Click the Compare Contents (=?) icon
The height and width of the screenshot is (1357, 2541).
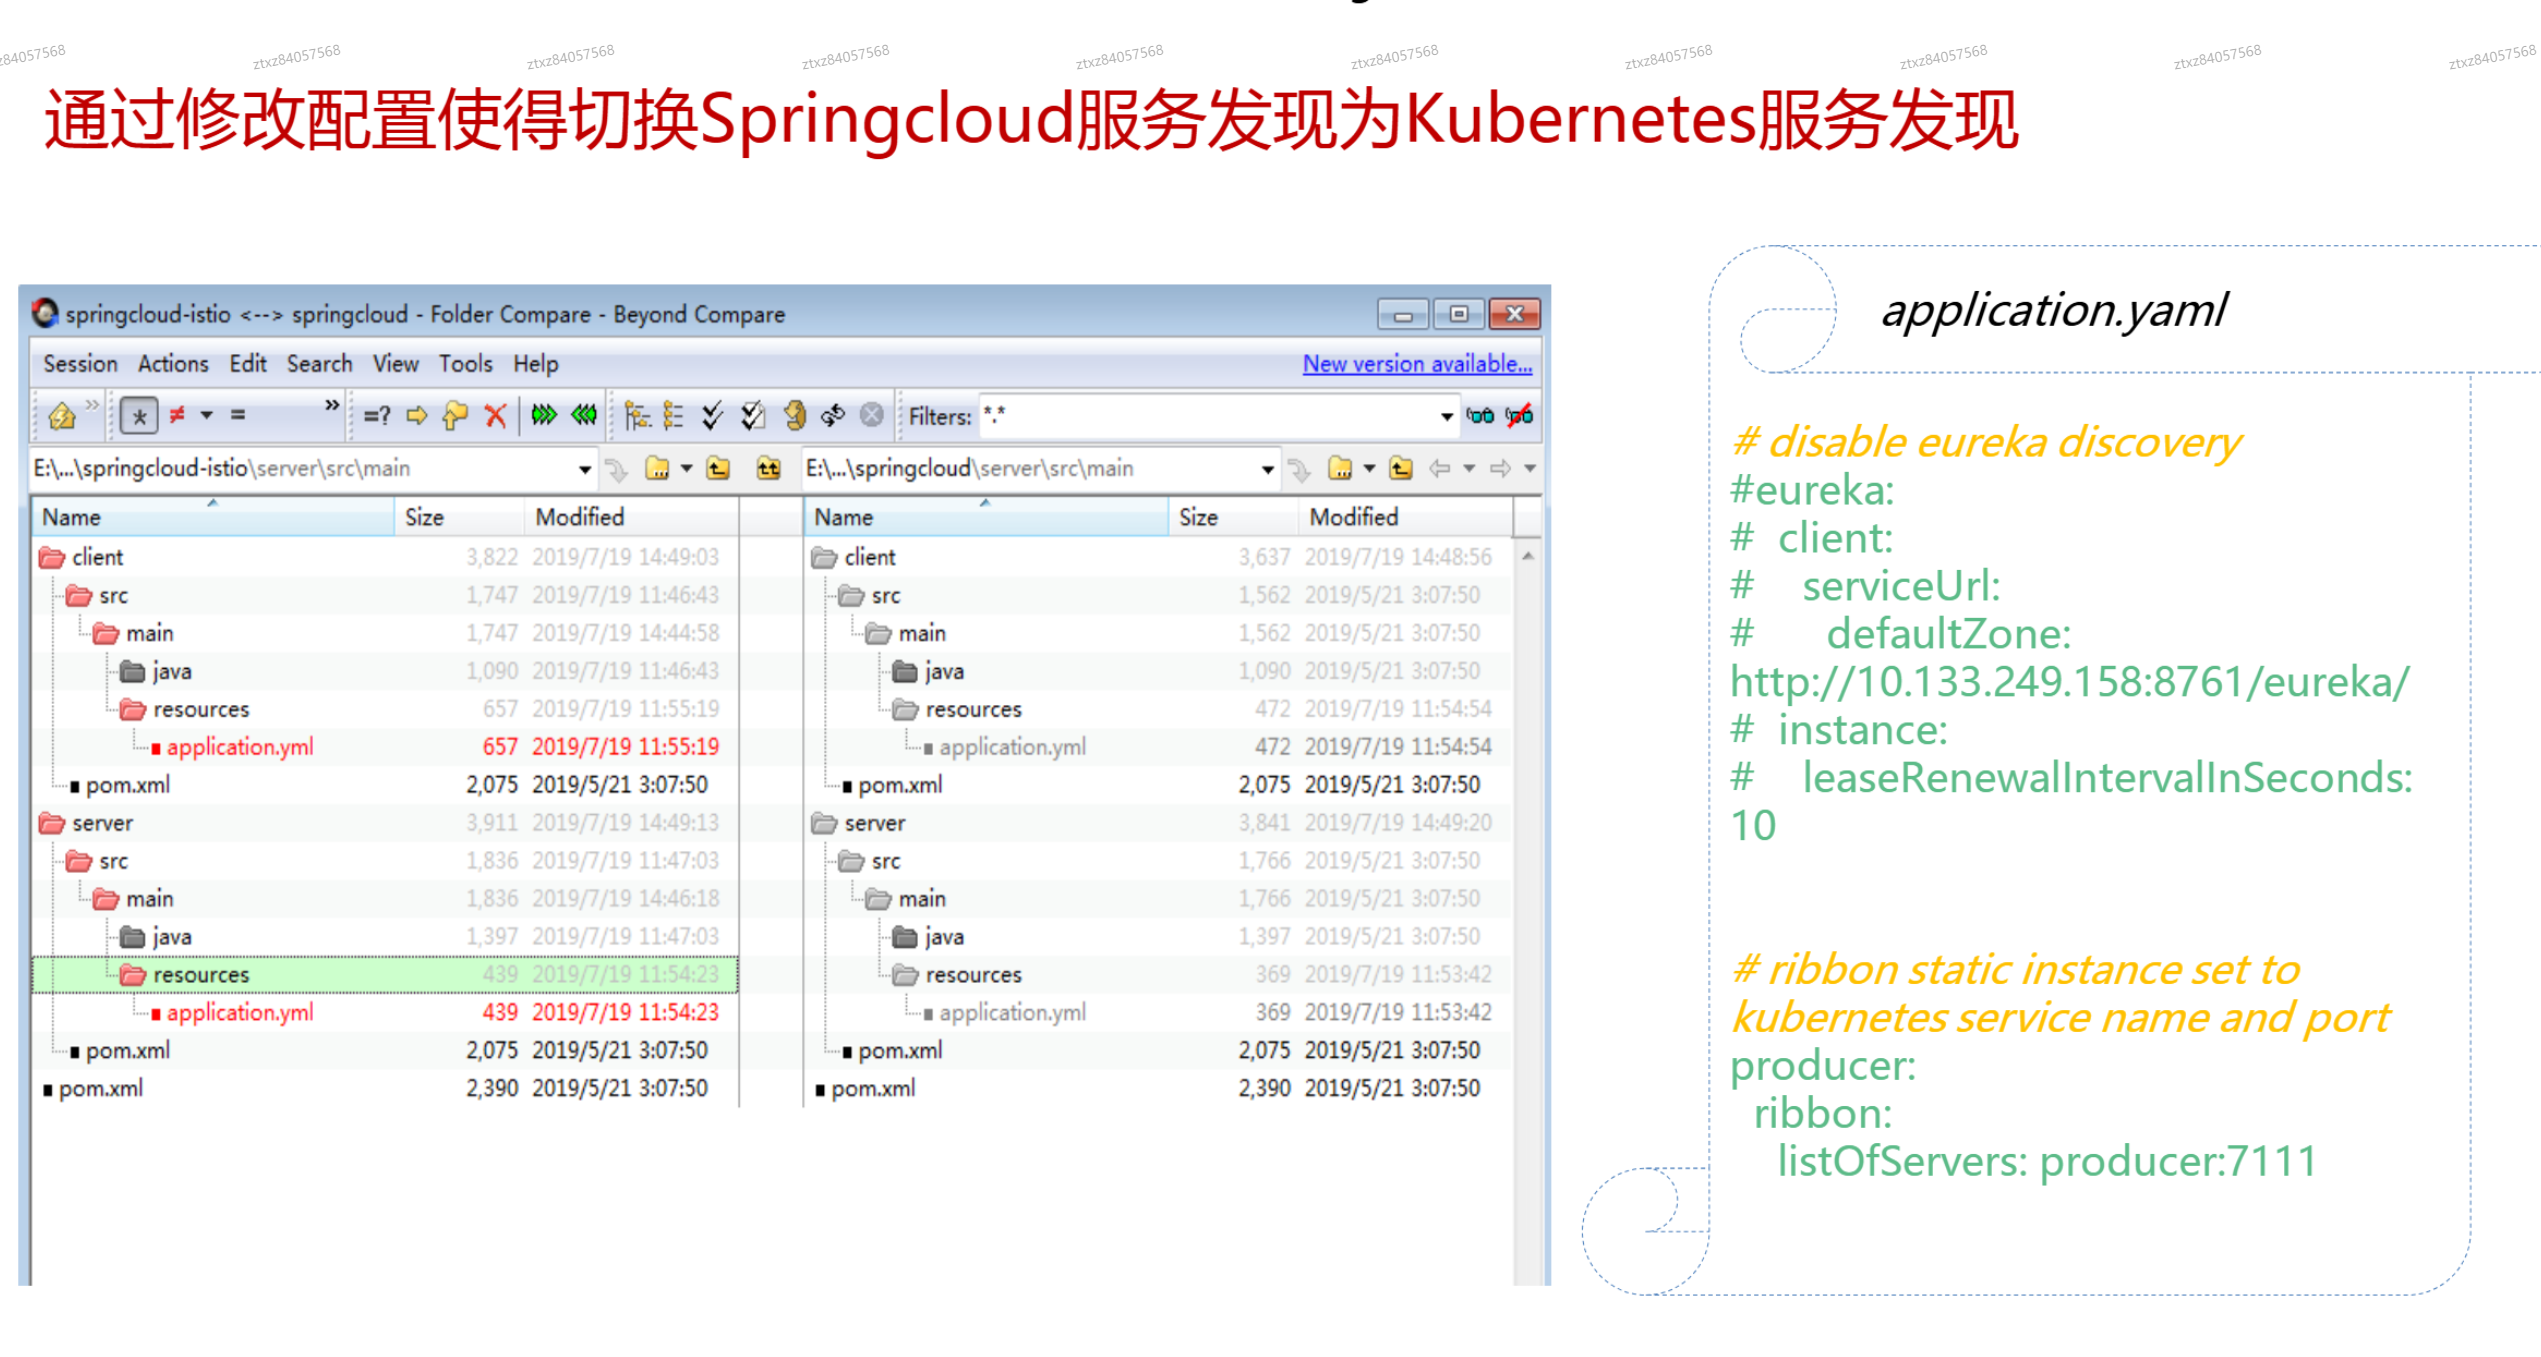[x=377, y=415]
